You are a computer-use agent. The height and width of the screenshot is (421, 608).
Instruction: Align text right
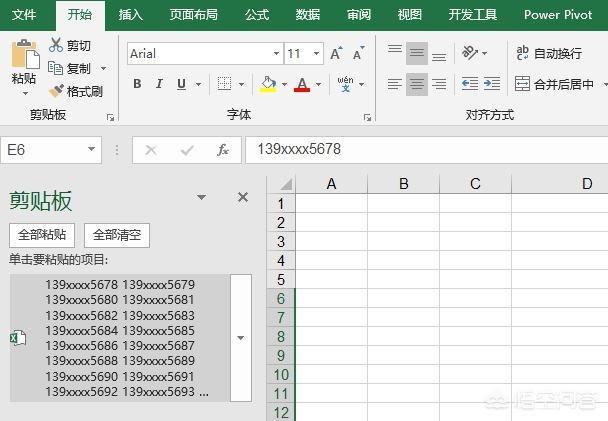[439, 84]
